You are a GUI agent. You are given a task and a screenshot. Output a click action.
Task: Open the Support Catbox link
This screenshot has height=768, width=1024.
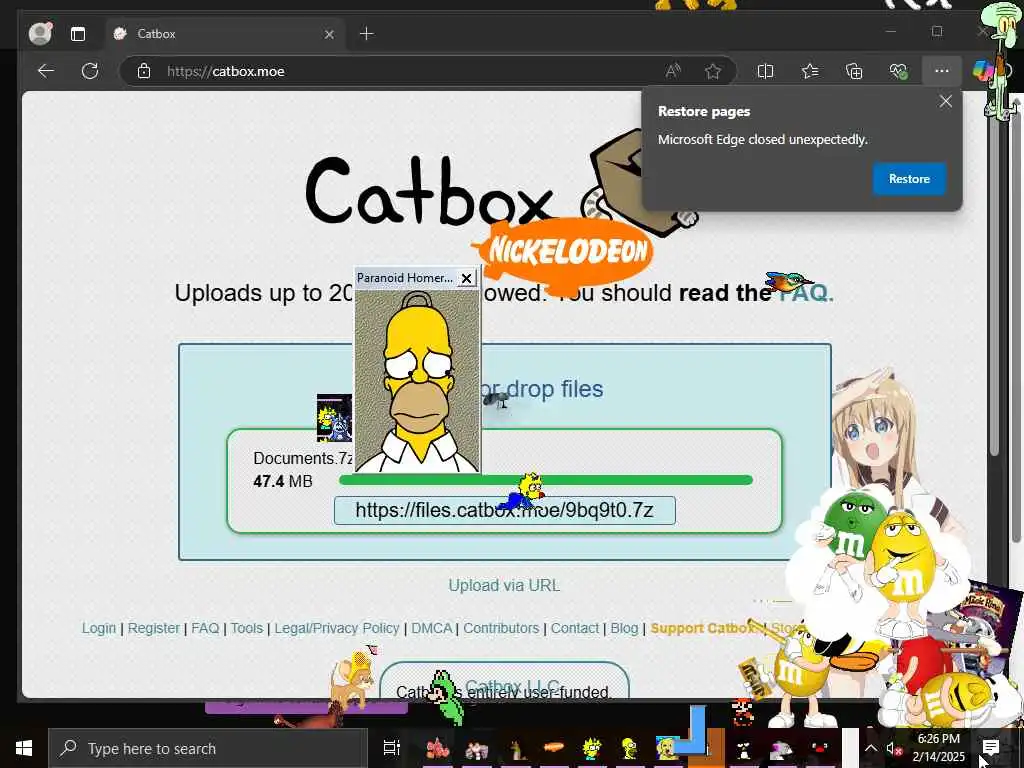(x=702, y=628)
